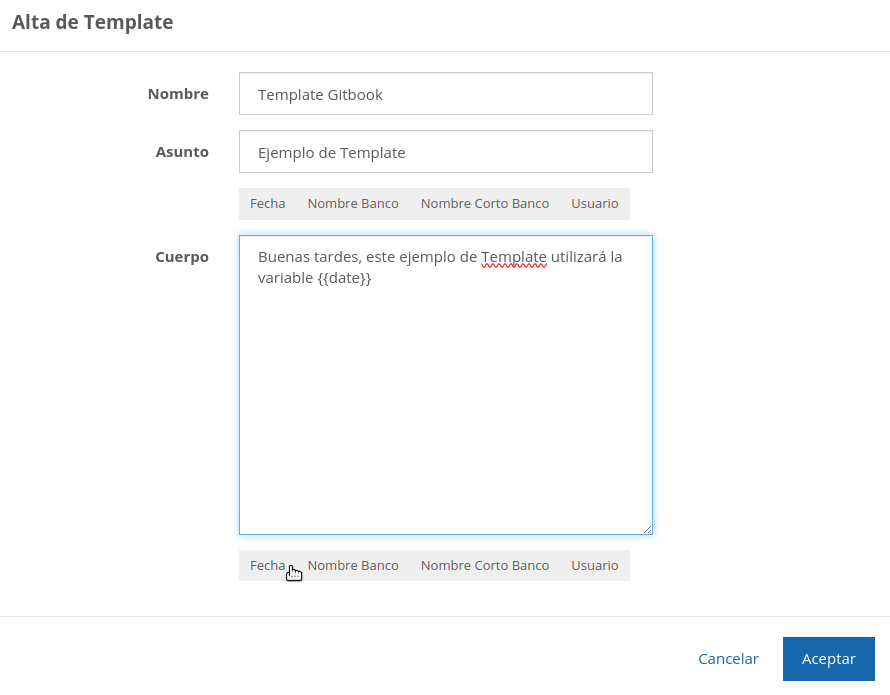Click the Nombre field containing Template Gitbook
The height and width of the screenshot is (695, 890).
445,94
